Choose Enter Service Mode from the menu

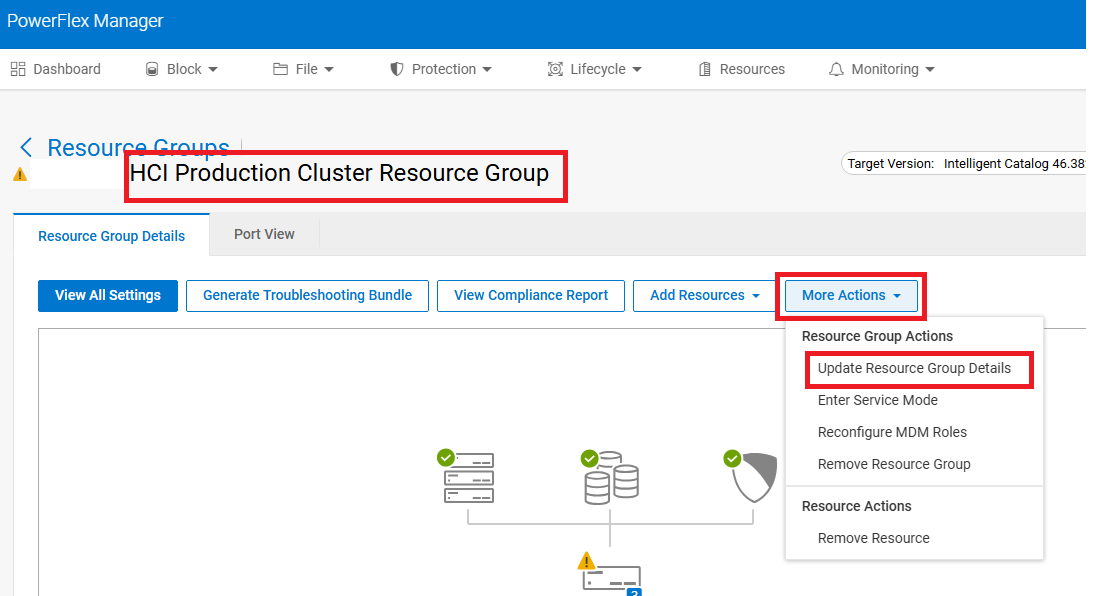(877, 400)
